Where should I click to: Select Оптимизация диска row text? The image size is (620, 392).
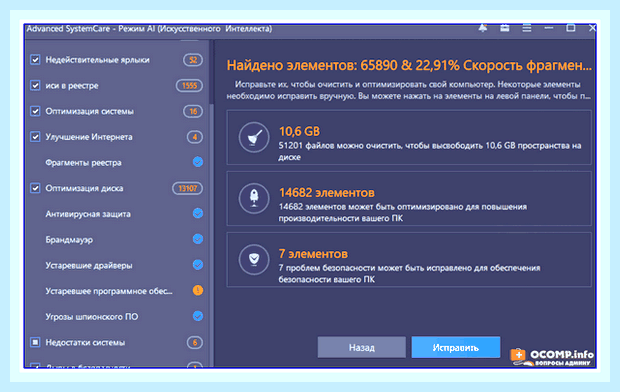[x=84, y=188]
